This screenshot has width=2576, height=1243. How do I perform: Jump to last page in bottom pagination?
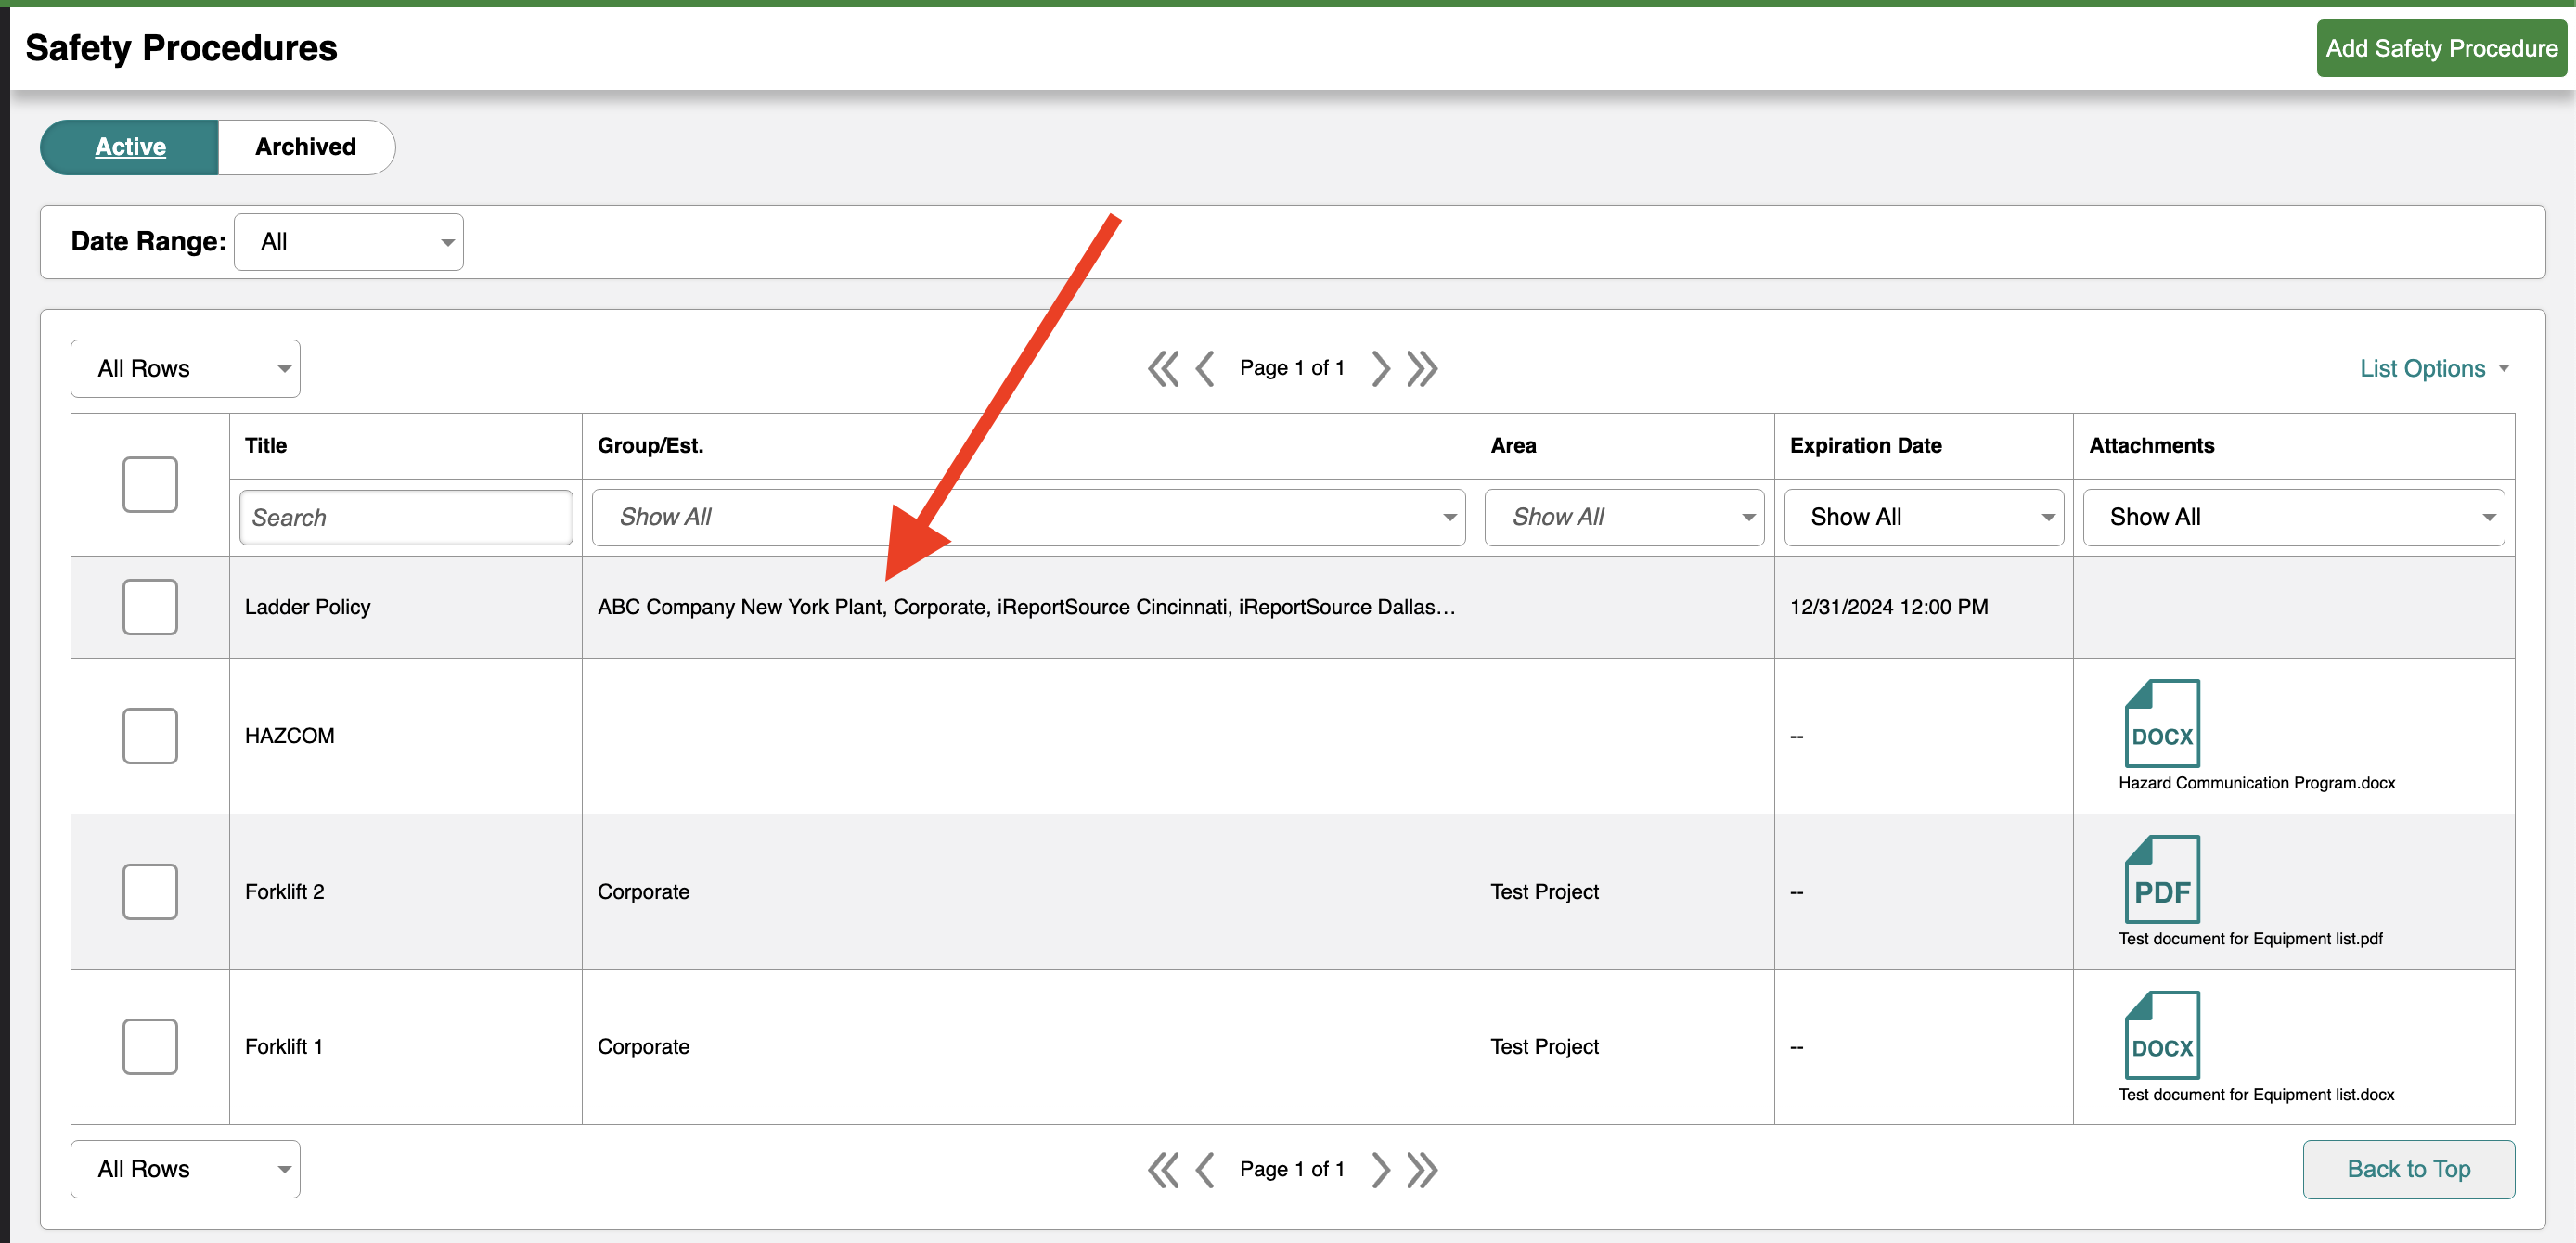1422,1169
